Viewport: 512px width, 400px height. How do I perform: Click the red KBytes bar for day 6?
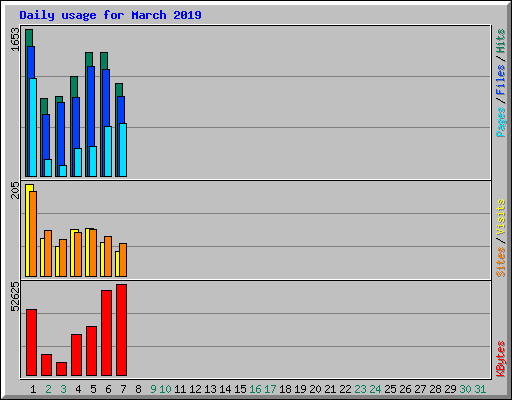106,333
